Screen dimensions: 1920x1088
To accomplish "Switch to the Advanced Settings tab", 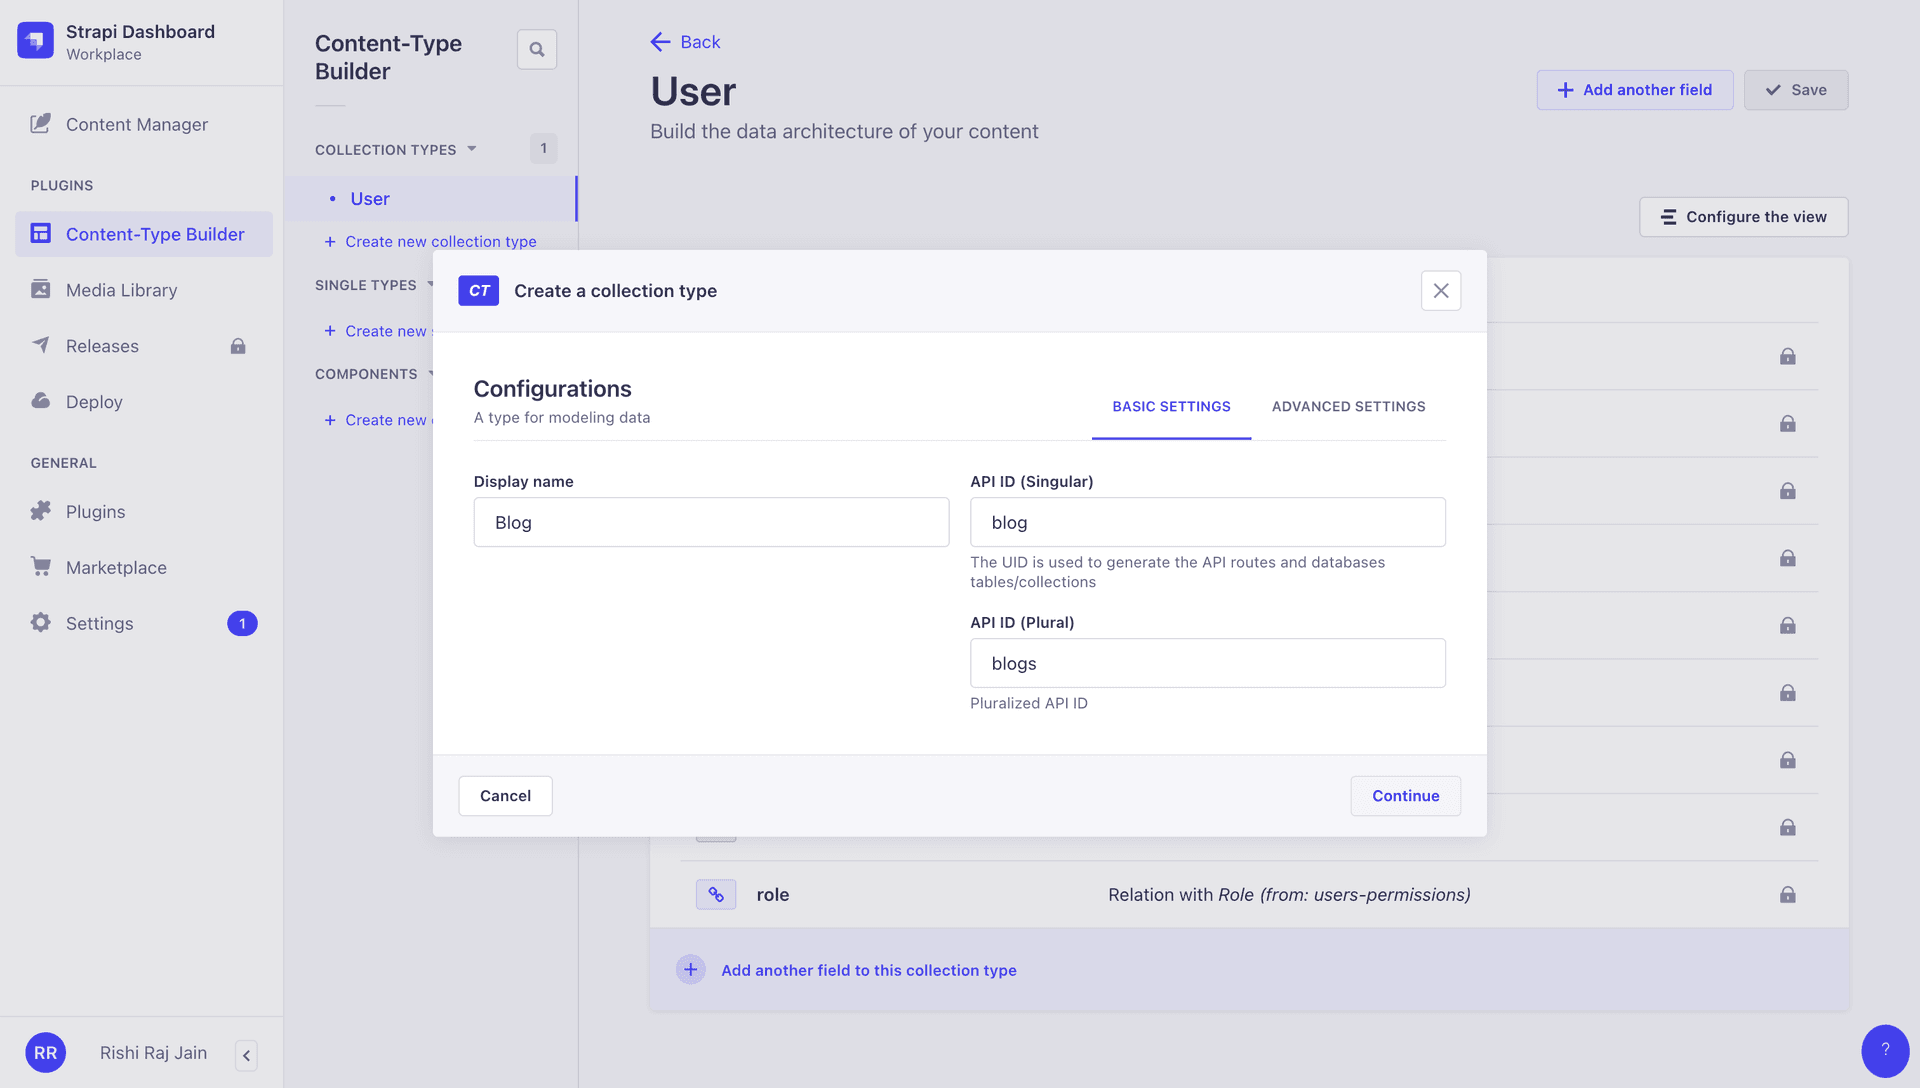I will tap(1348, 406).
